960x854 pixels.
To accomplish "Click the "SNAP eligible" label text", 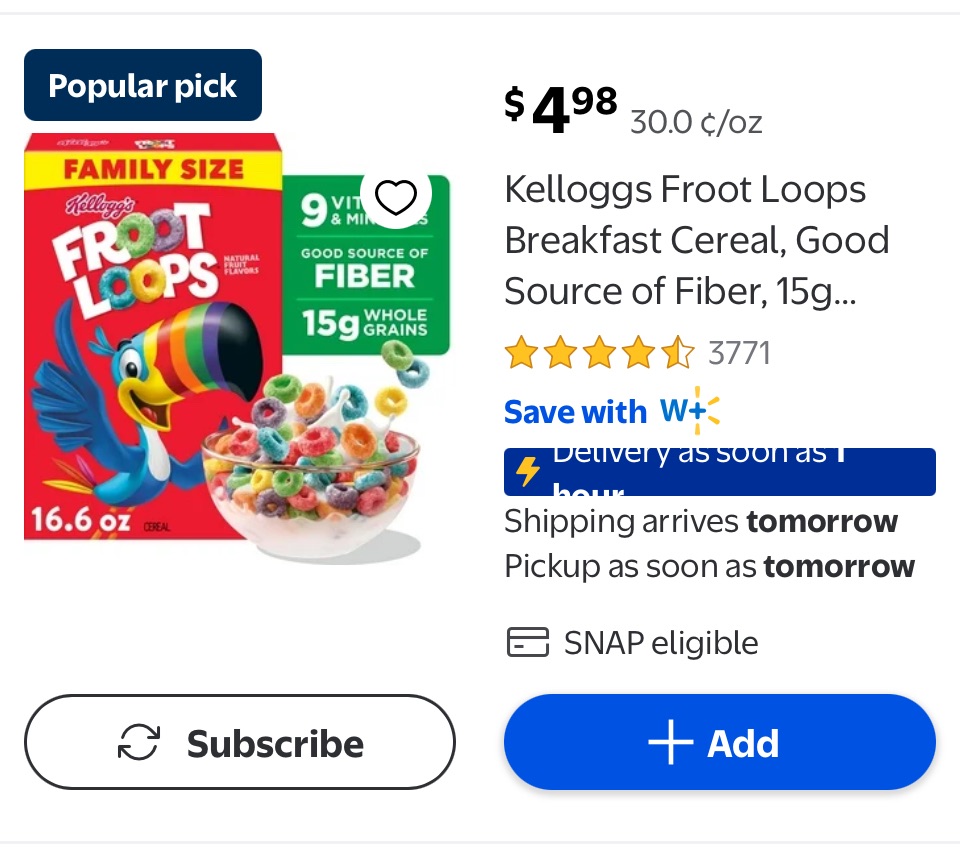I will point(661,643).
